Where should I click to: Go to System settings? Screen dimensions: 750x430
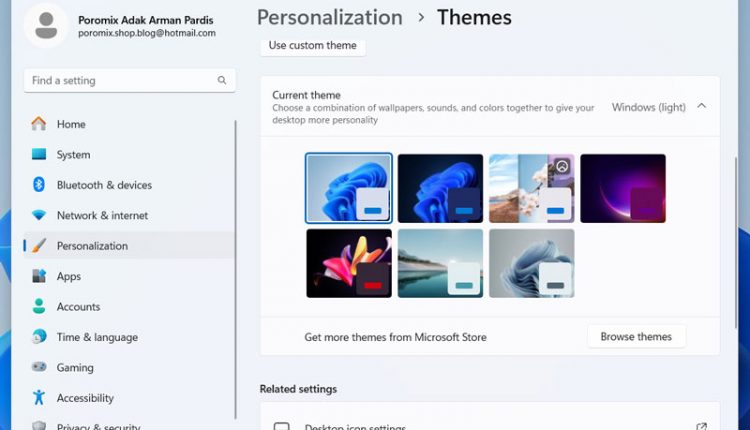click(129, 154)
